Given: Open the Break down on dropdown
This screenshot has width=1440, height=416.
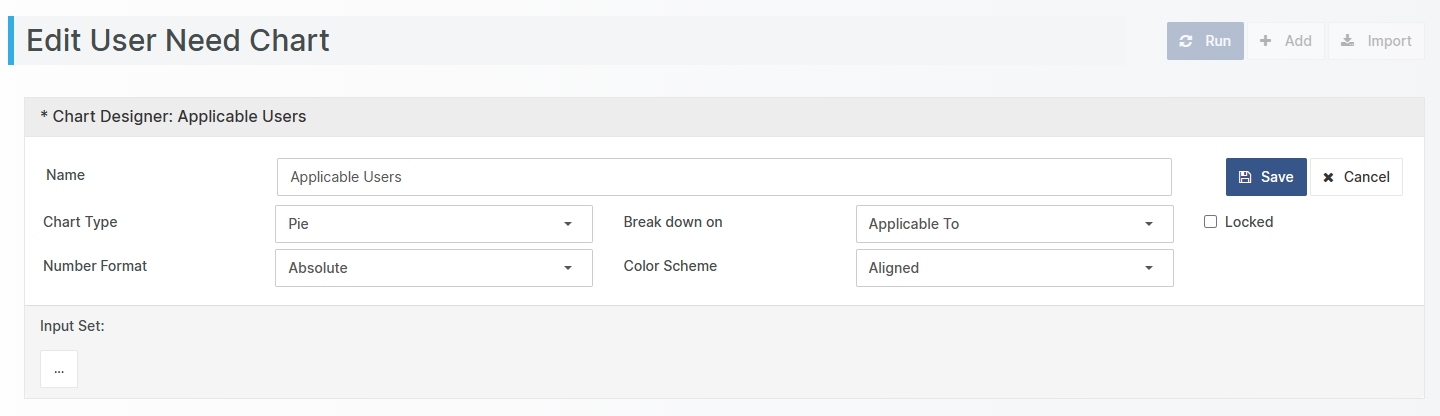Looking at the screenshot, I should (1014, 224).
